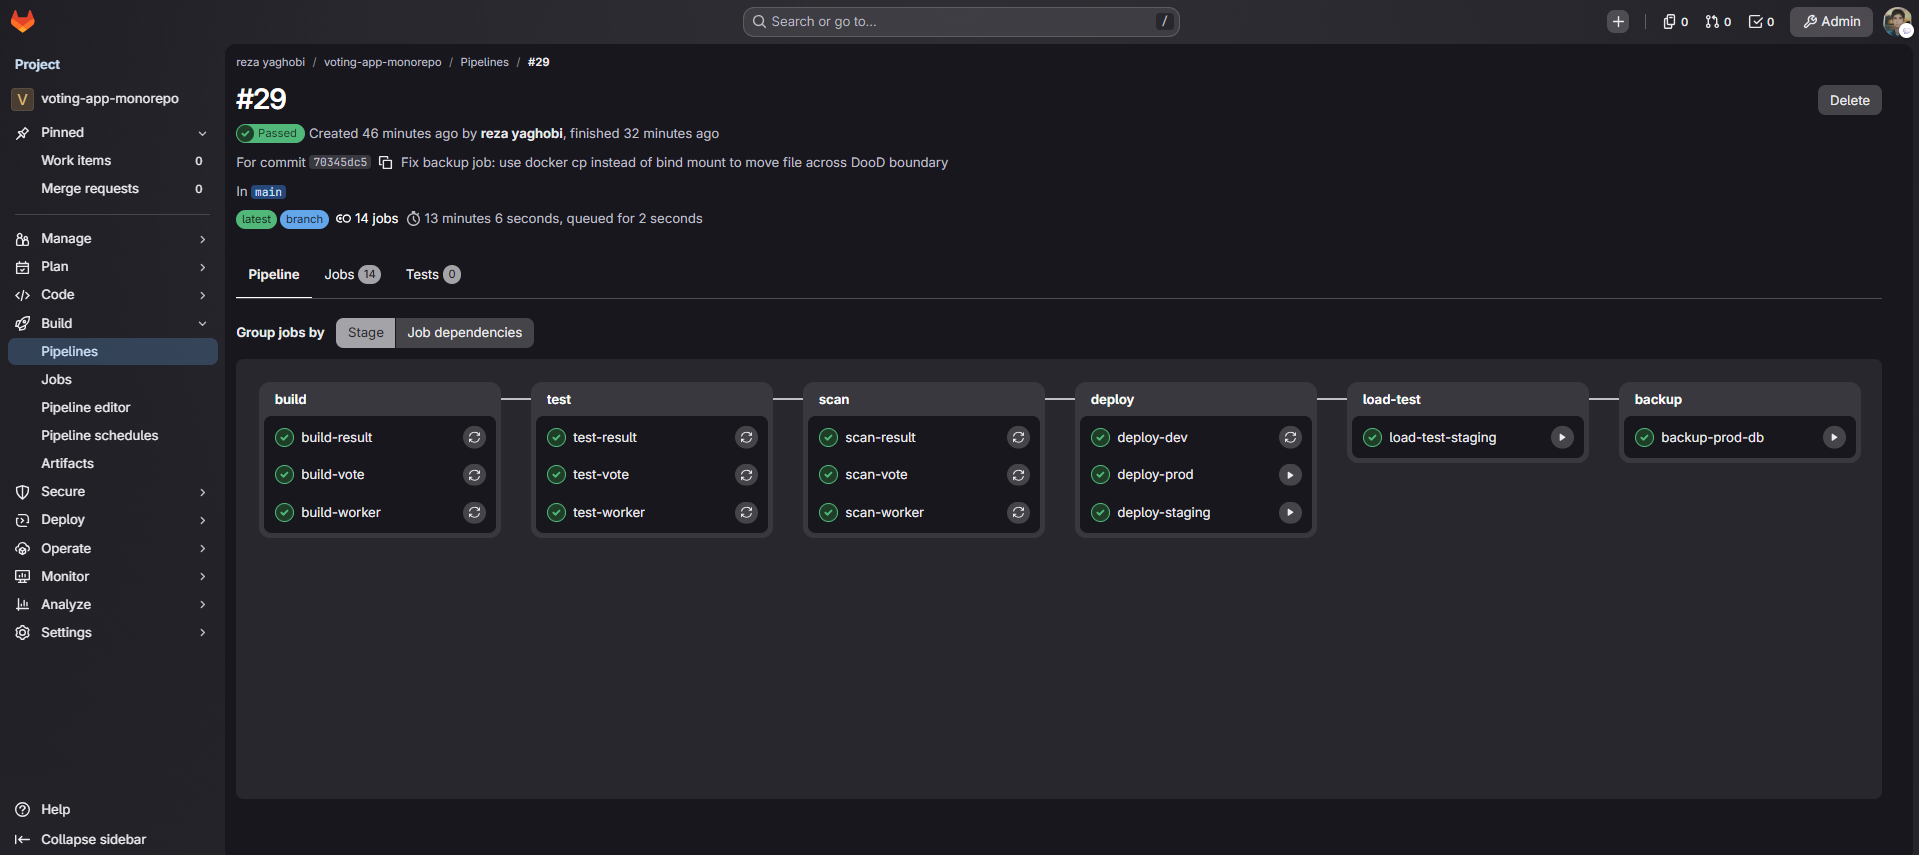Delete pipeline #29

(x=1849, y=100)
